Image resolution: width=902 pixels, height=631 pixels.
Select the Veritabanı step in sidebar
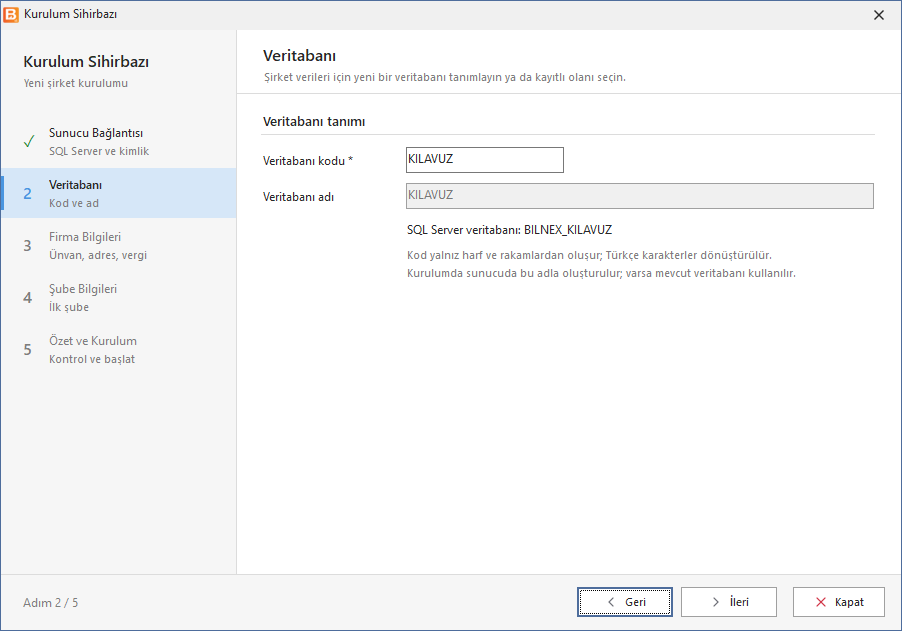pyautogui.click(x=119, y=193)
